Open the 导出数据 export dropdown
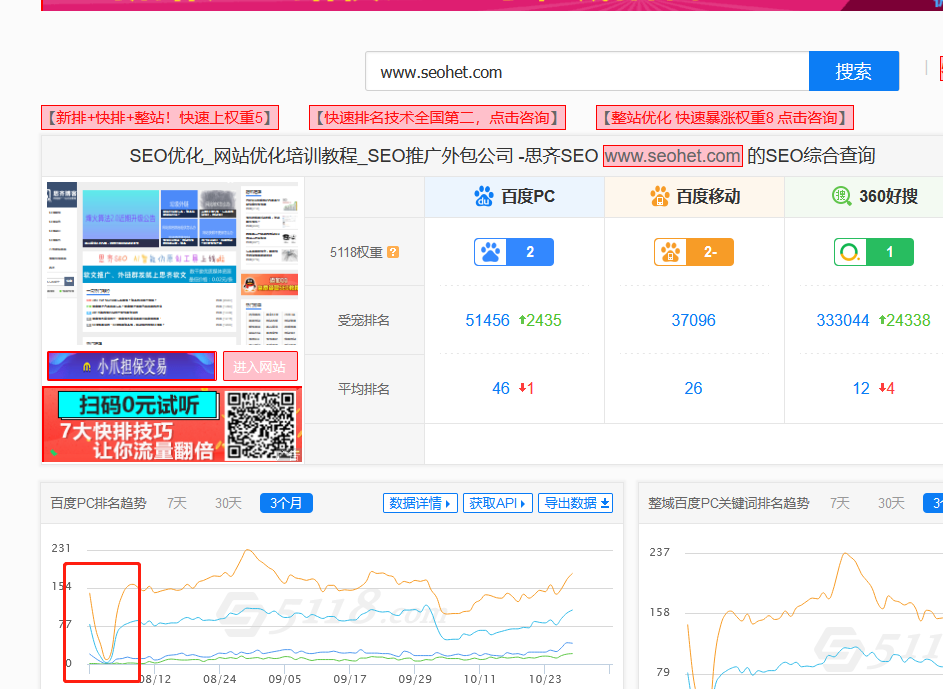This screenshot has height=689, width=943. [576, 503]
